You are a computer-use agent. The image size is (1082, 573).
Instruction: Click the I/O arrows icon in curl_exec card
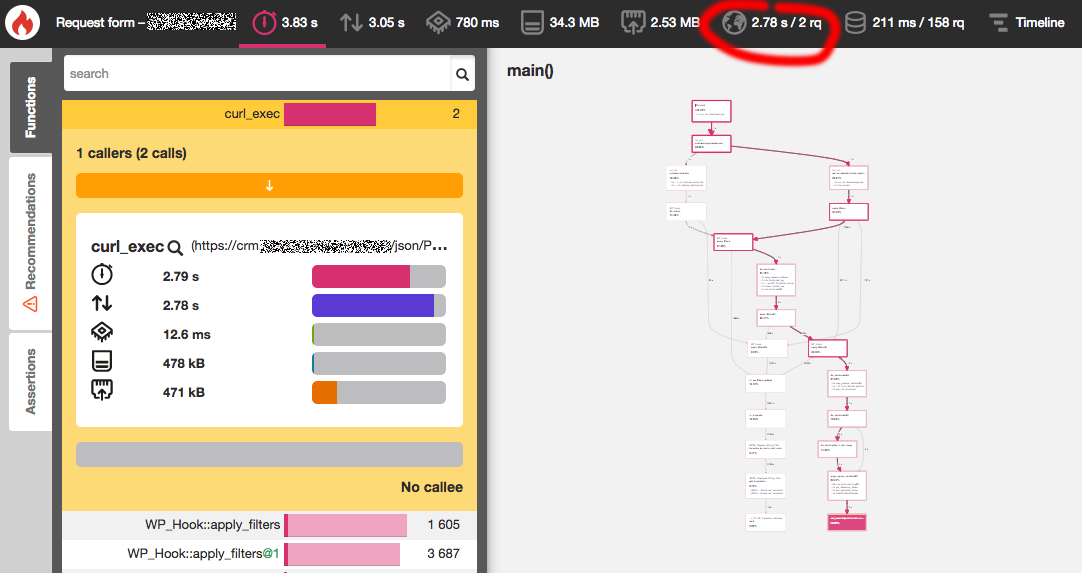102,303
